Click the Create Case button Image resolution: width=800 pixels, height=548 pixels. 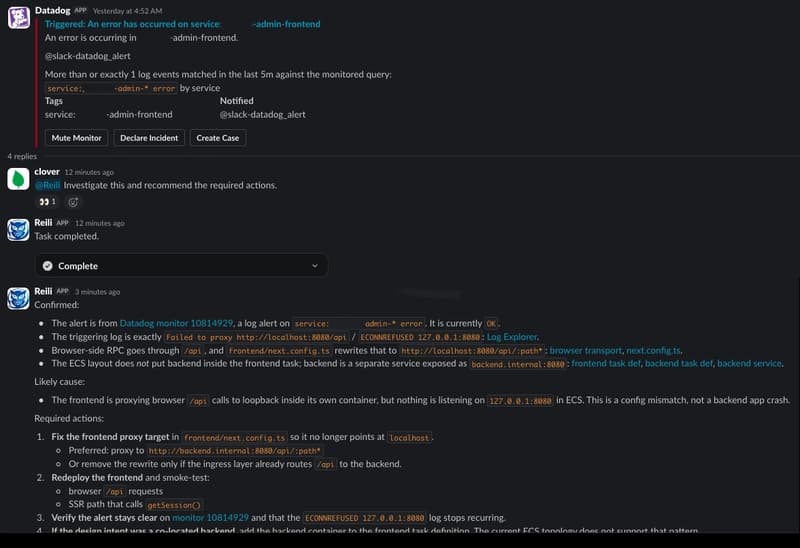[x=218, y=138]
